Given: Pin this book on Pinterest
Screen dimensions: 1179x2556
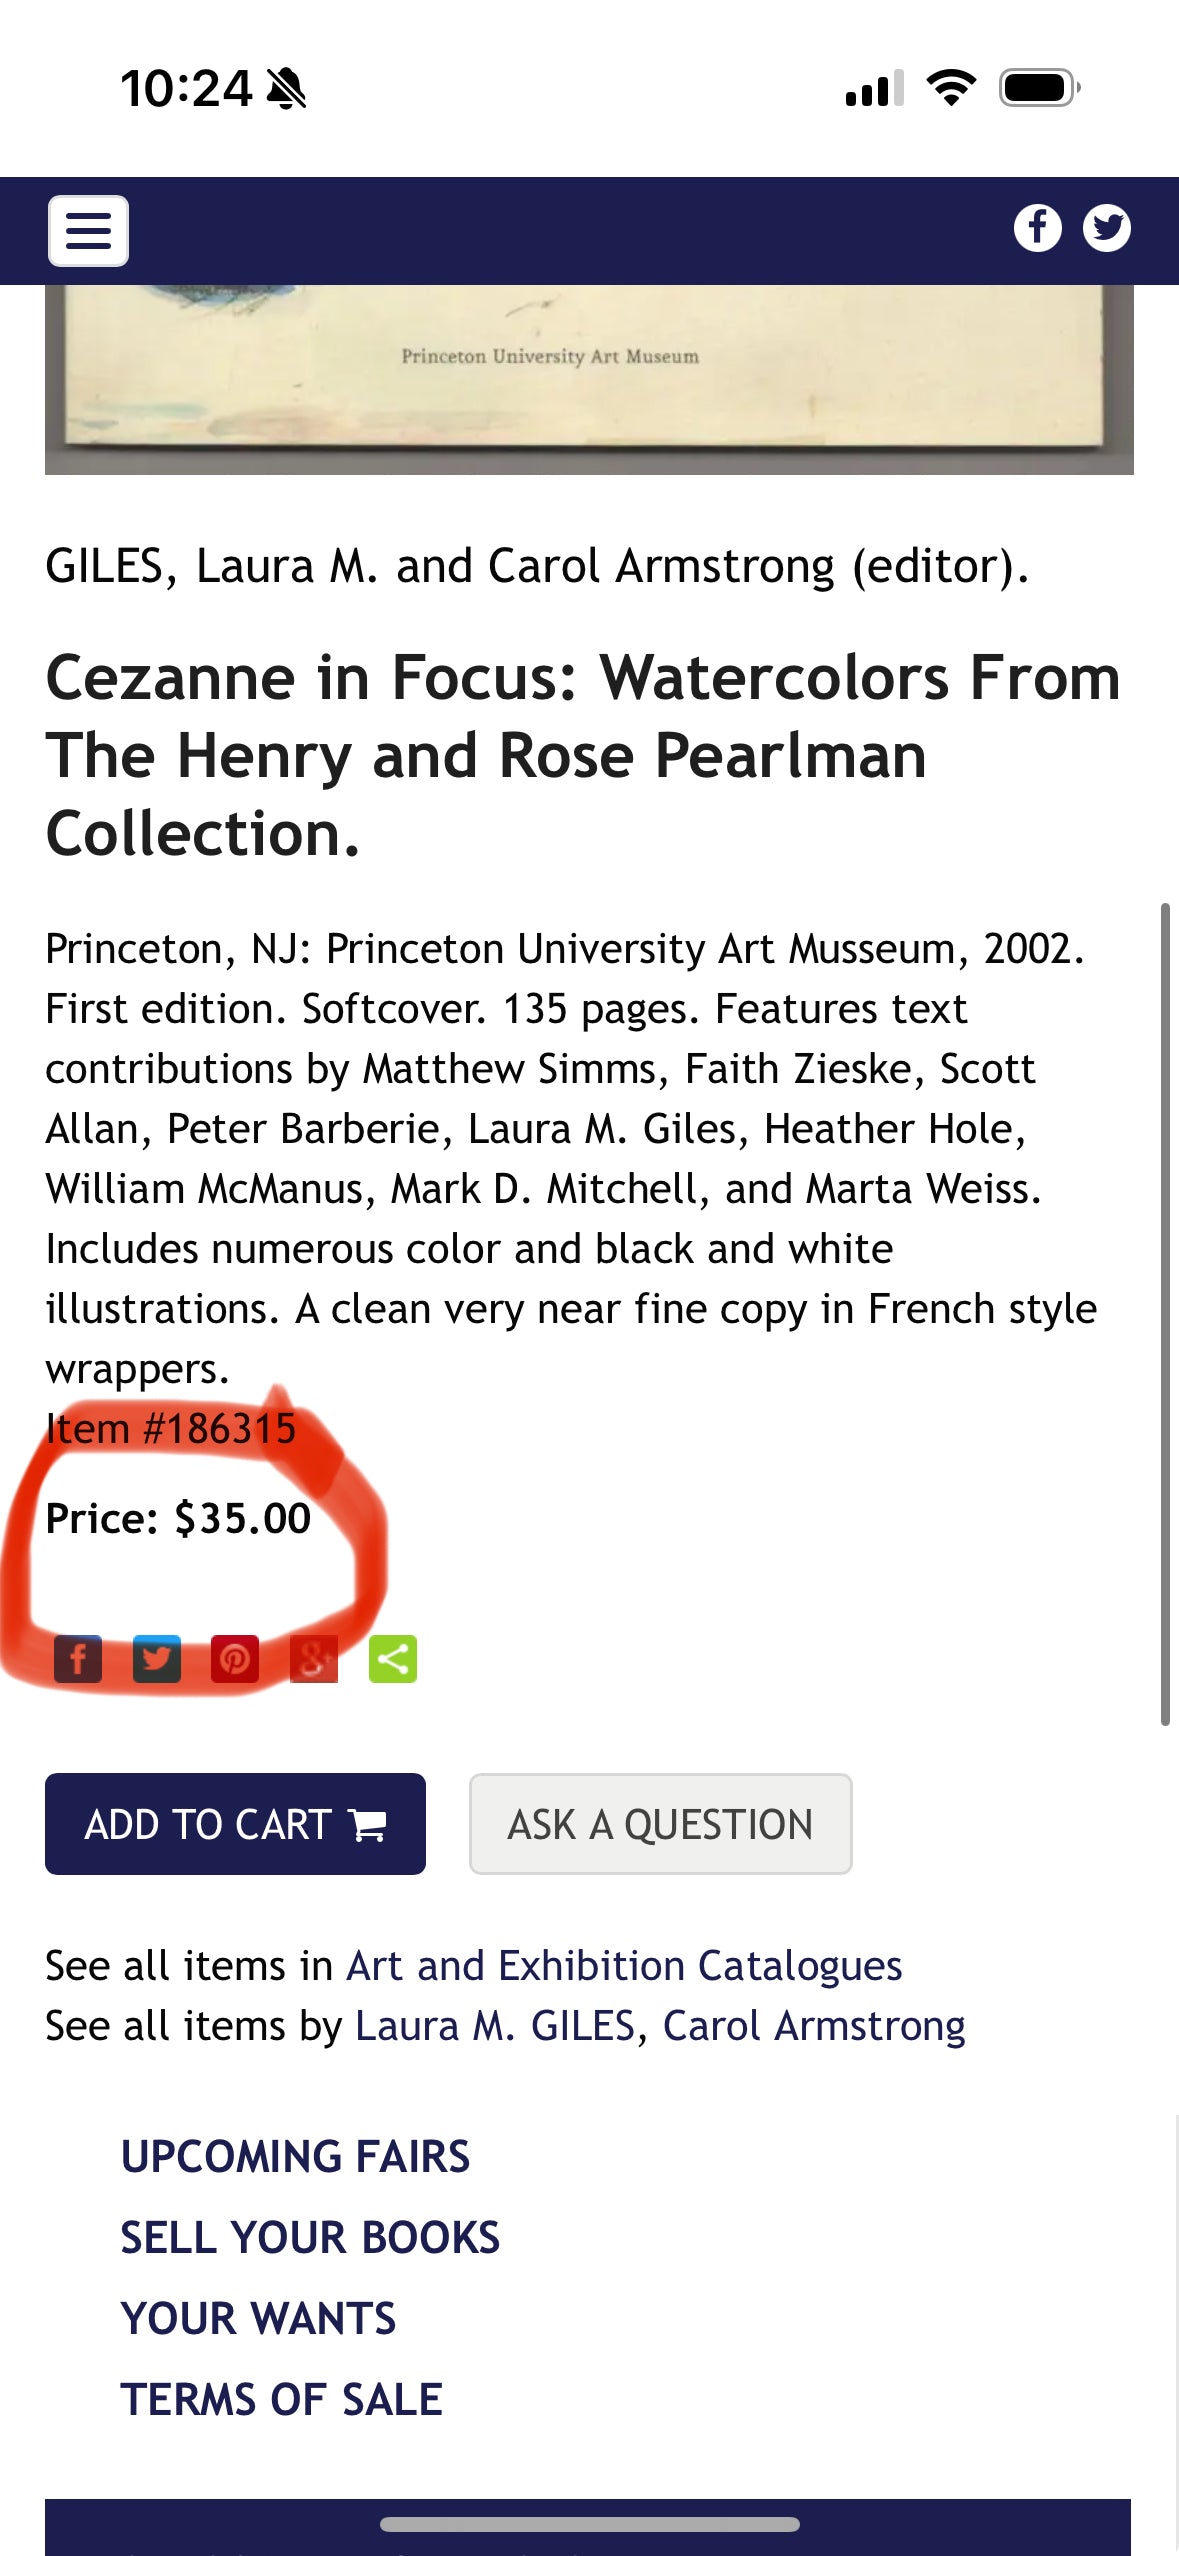Looking at the screenshot, I should click(x=235, y=1660).
